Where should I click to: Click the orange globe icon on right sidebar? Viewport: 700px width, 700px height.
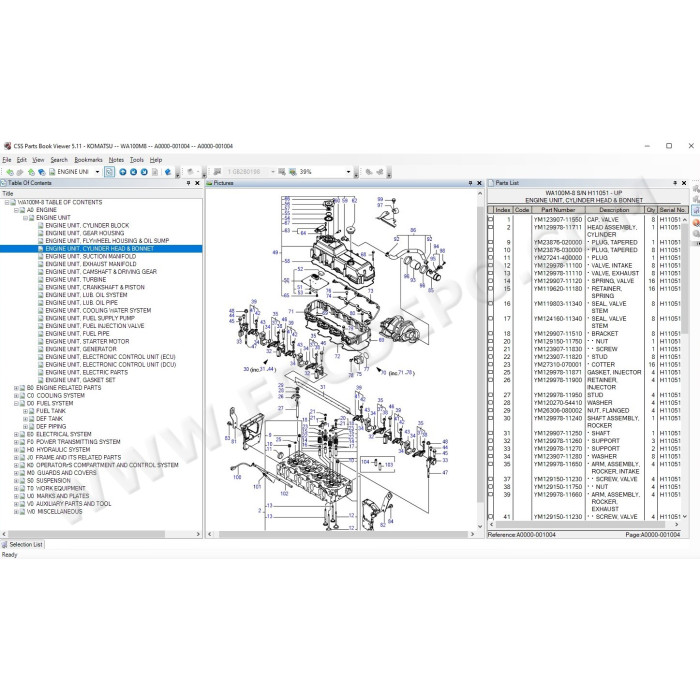(696, 222)
